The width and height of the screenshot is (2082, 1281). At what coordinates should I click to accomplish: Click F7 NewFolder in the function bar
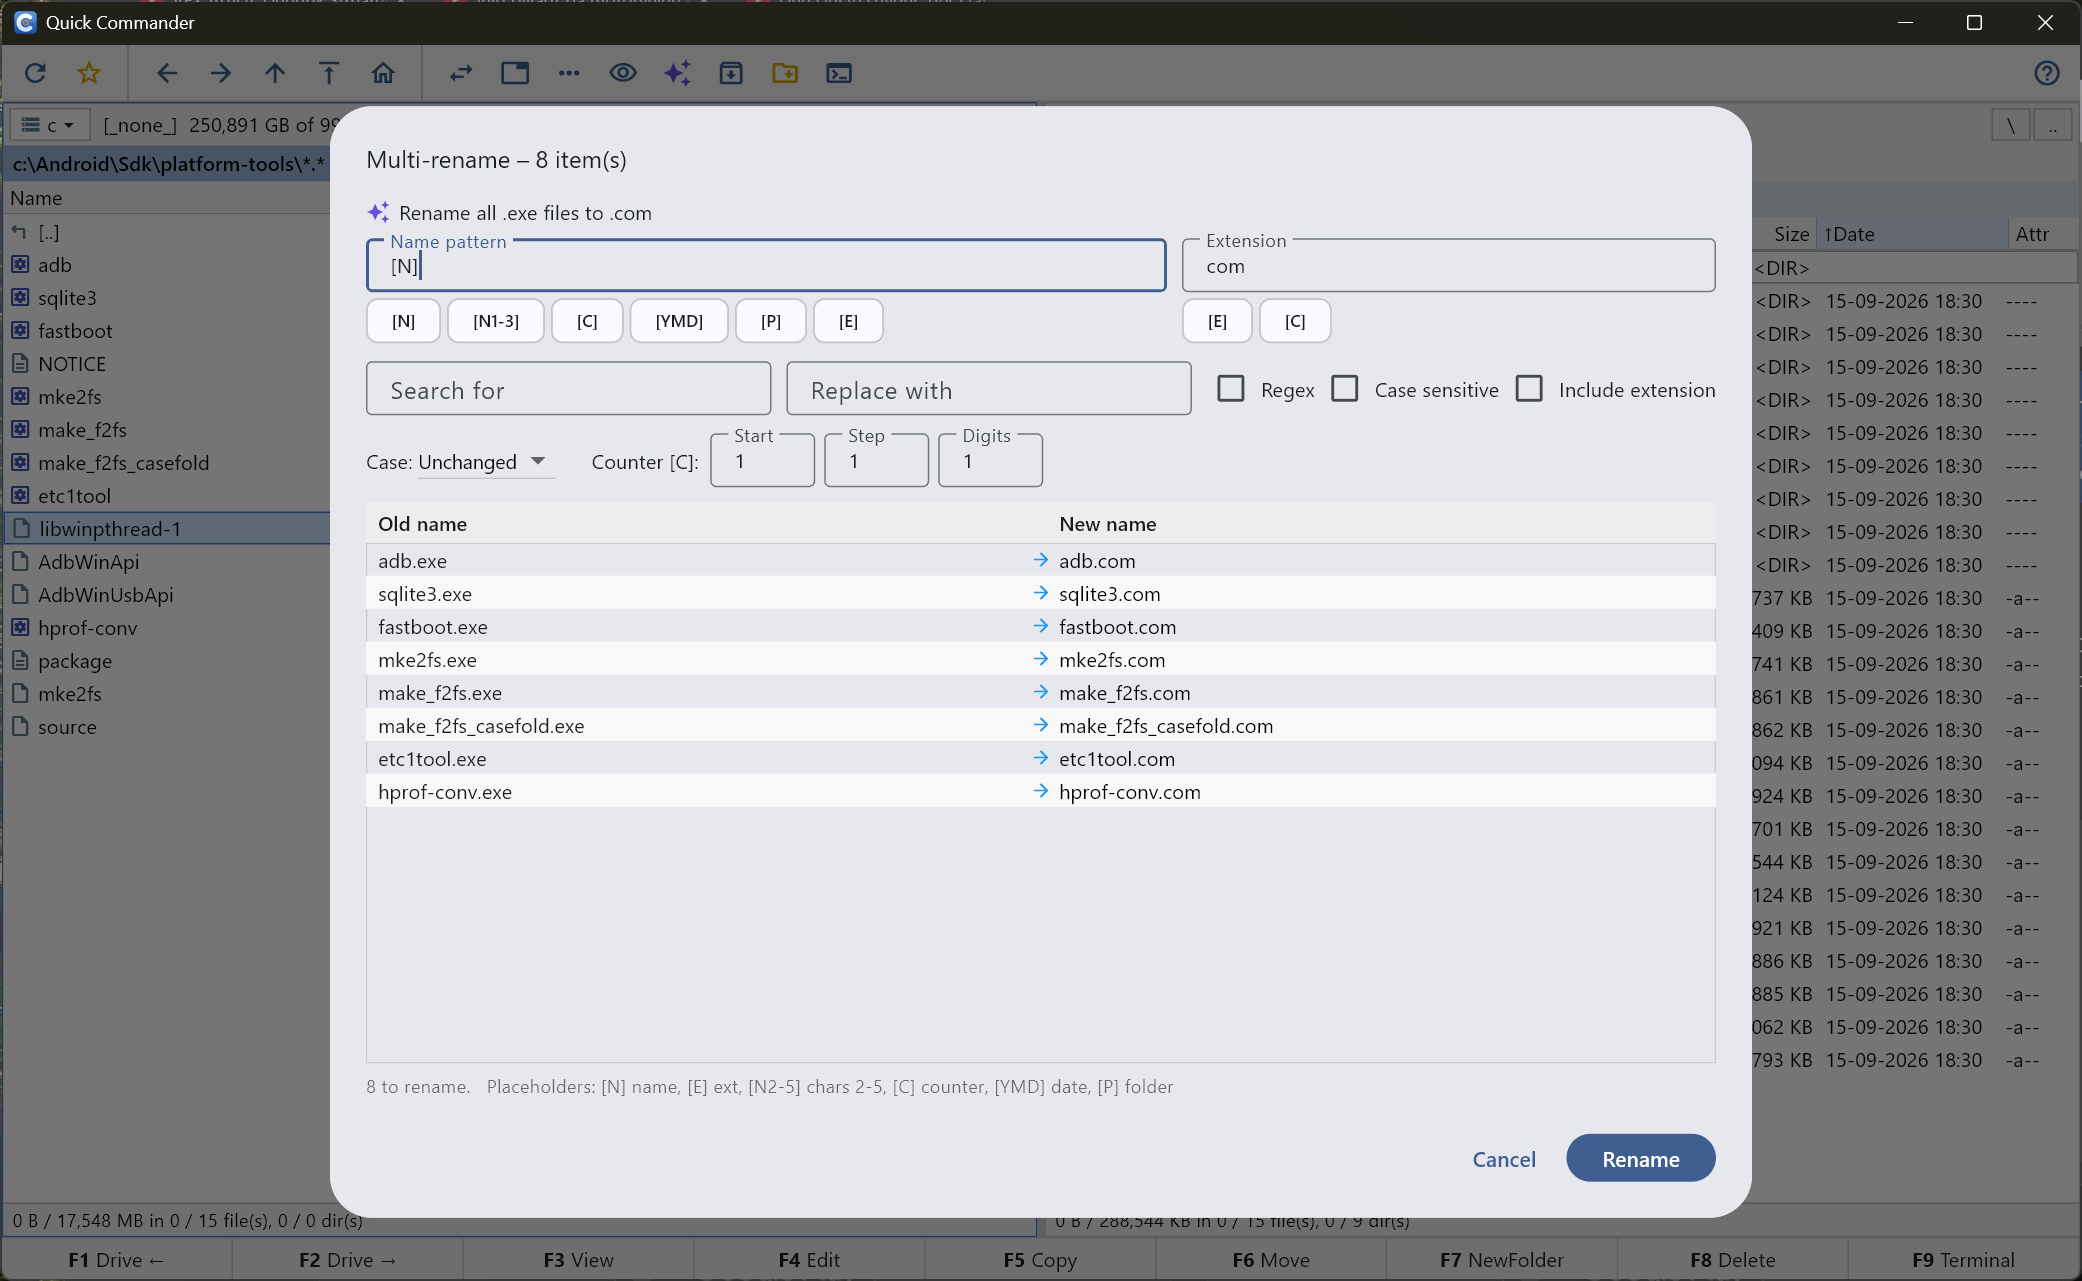click(1502, 1260)
